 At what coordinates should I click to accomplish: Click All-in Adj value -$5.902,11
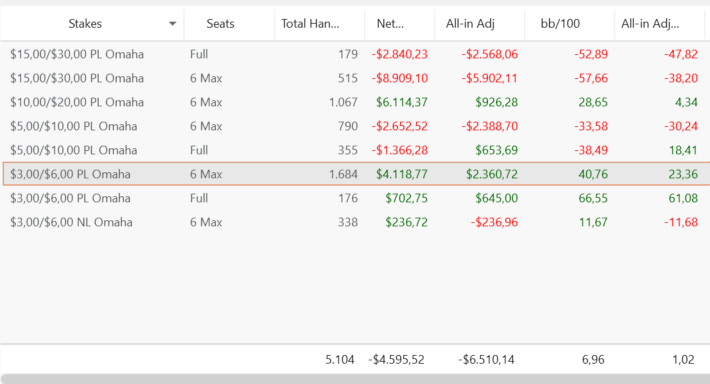coord(489,78)
